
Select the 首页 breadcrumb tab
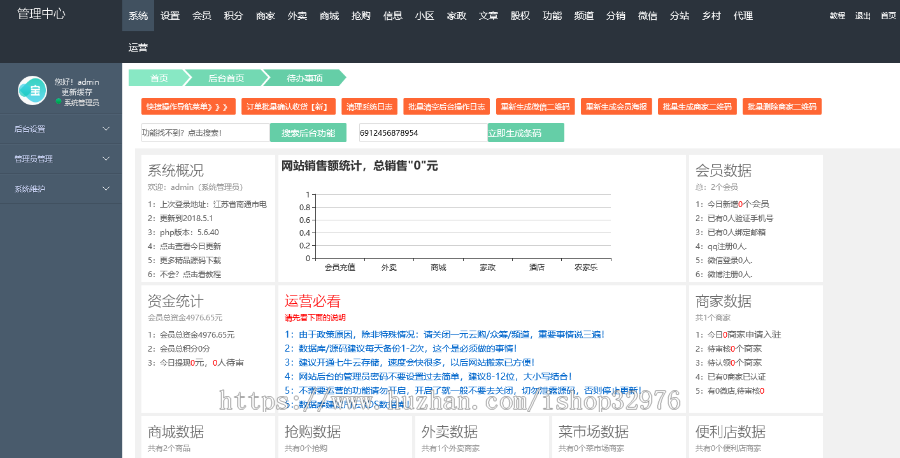158,77
